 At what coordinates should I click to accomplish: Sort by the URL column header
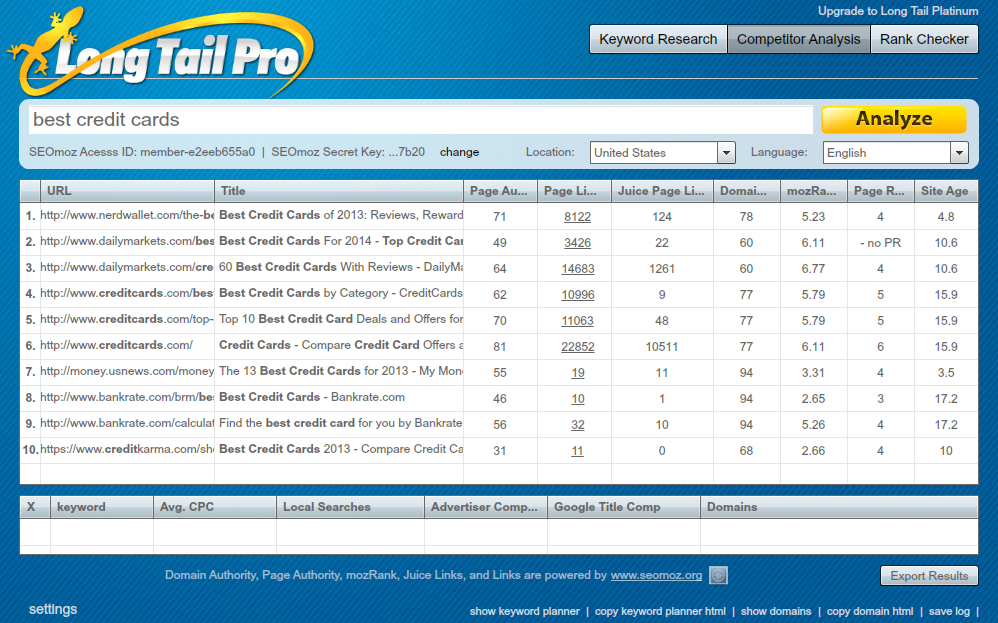coord(127,191)
